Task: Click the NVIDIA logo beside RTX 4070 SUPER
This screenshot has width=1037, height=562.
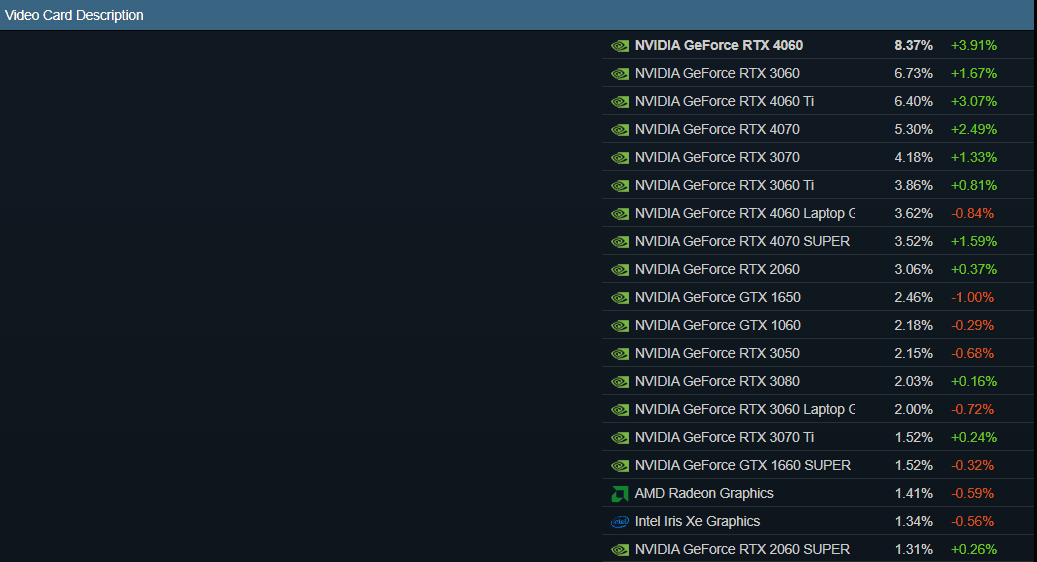Action: click(x=620, y=242)
